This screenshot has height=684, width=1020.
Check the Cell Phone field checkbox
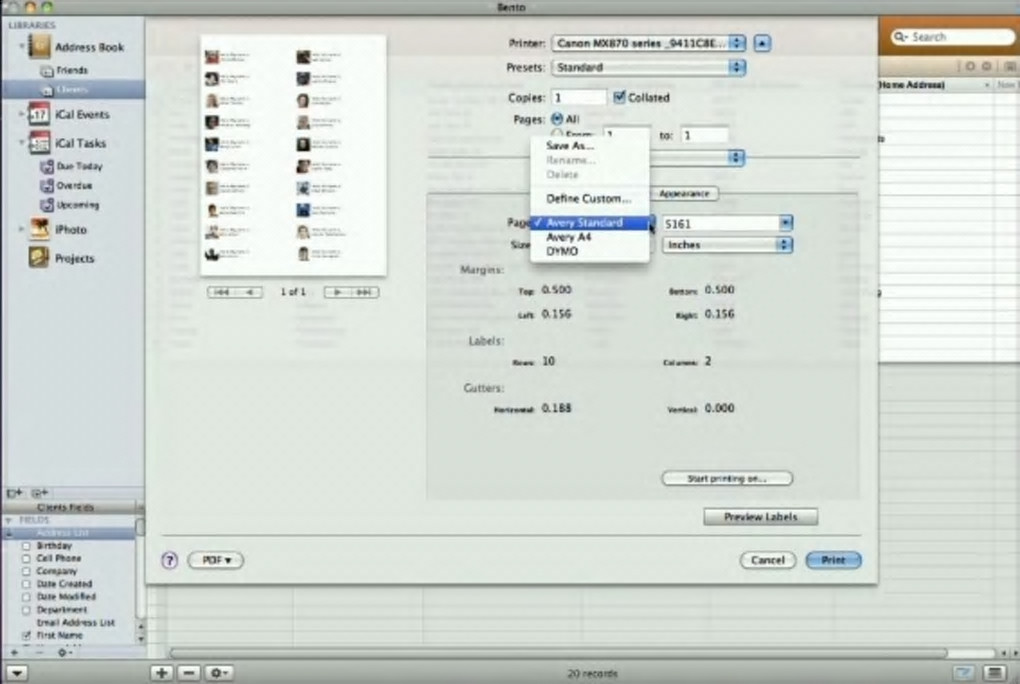tap(26, 558)
